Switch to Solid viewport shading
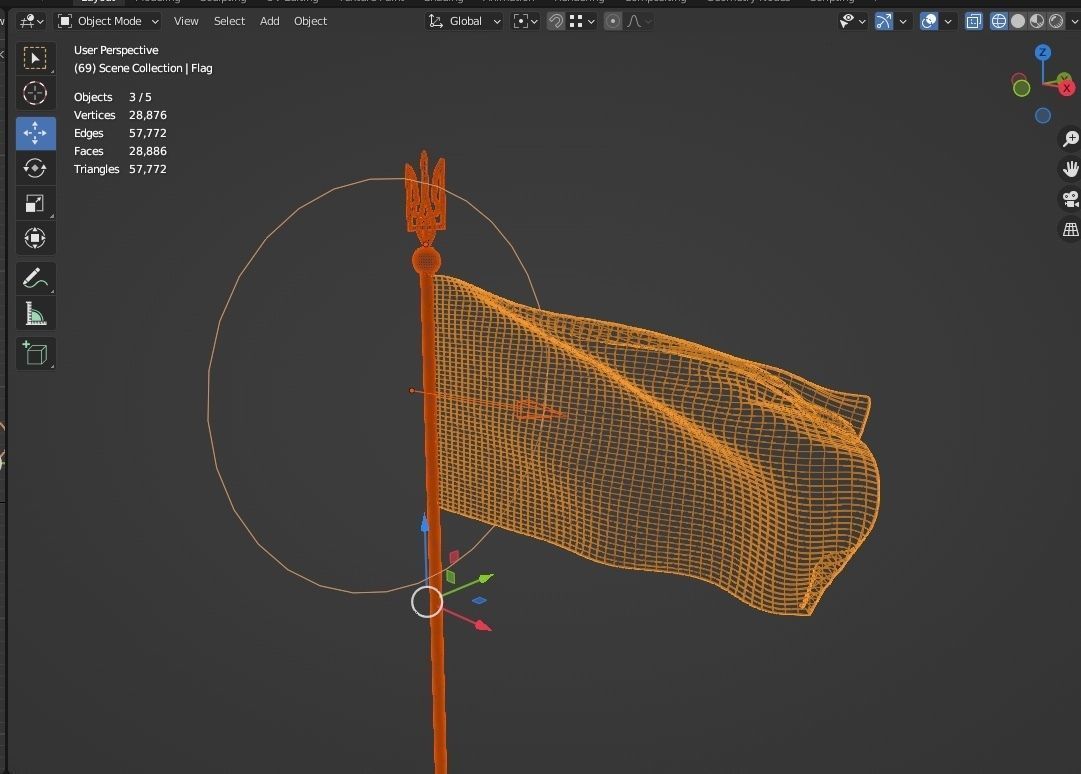1081x774 pixels. 1018,21
